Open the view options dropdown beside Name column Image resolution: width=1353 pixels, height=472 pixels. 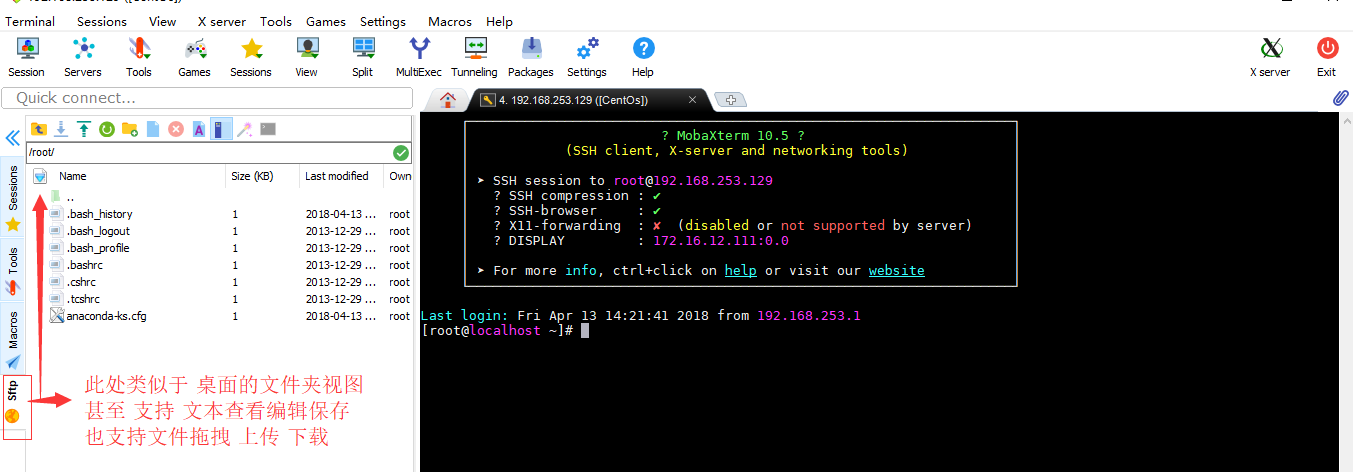[40, 176]
